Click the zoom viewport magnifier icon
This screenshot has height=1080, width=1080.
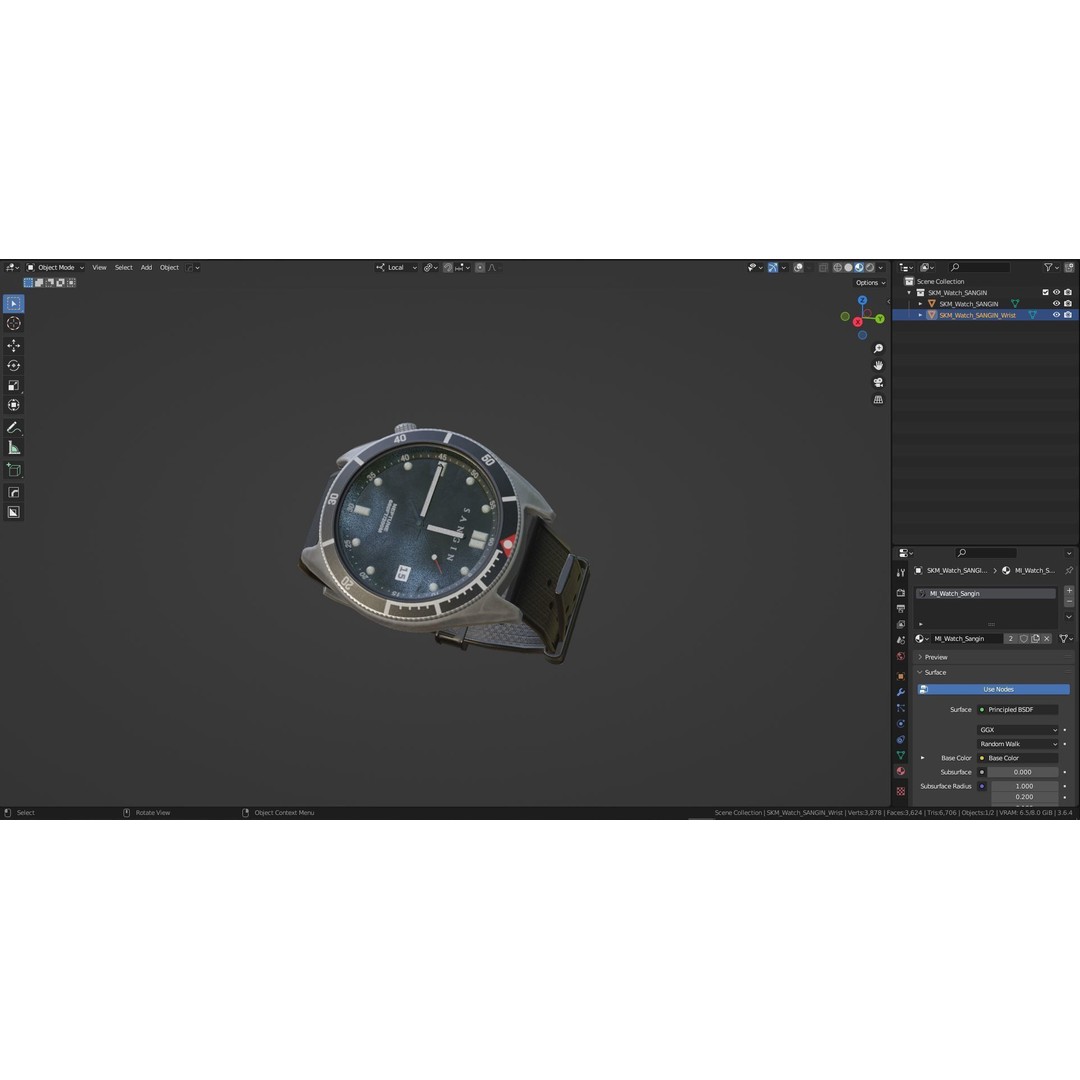878,349
